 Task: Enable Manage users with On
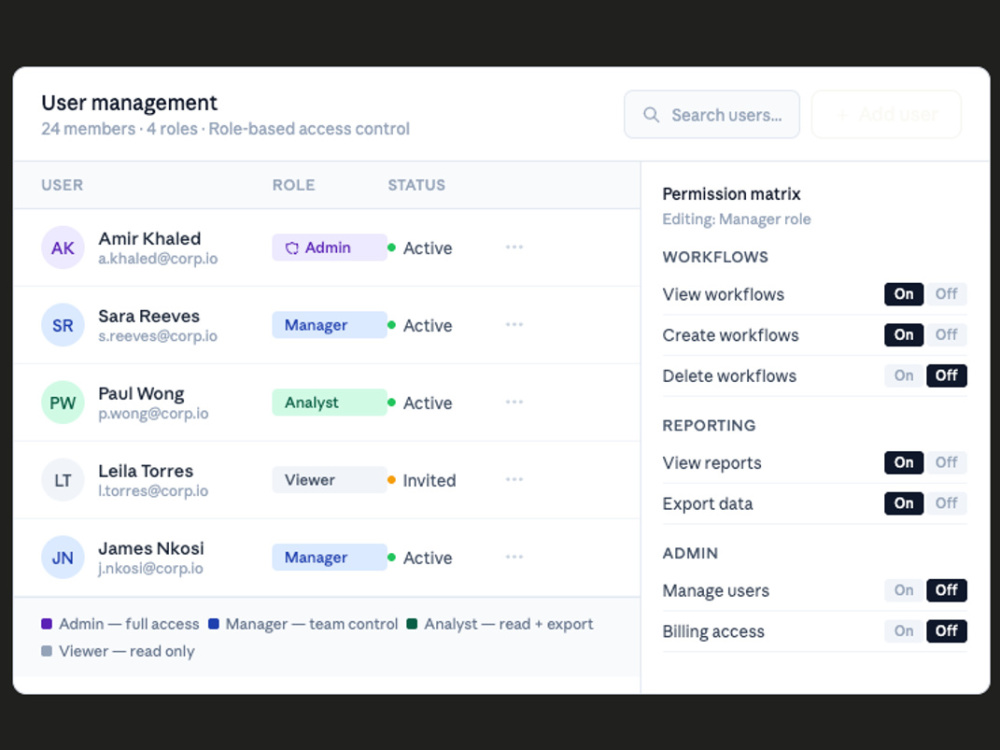[904, 590]
